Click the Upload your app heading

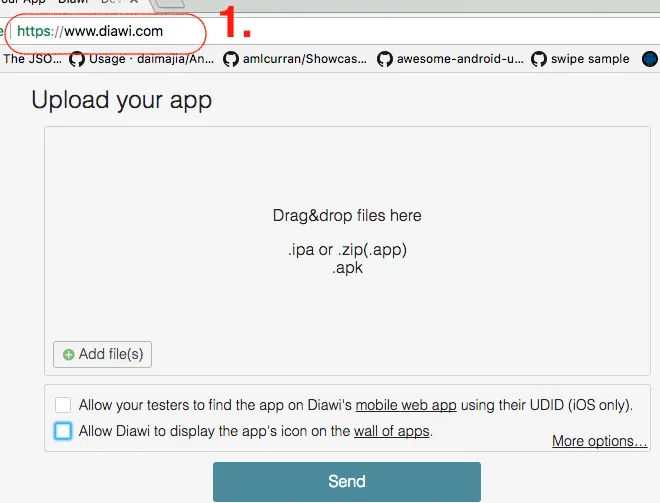click(x=122, y=101)
